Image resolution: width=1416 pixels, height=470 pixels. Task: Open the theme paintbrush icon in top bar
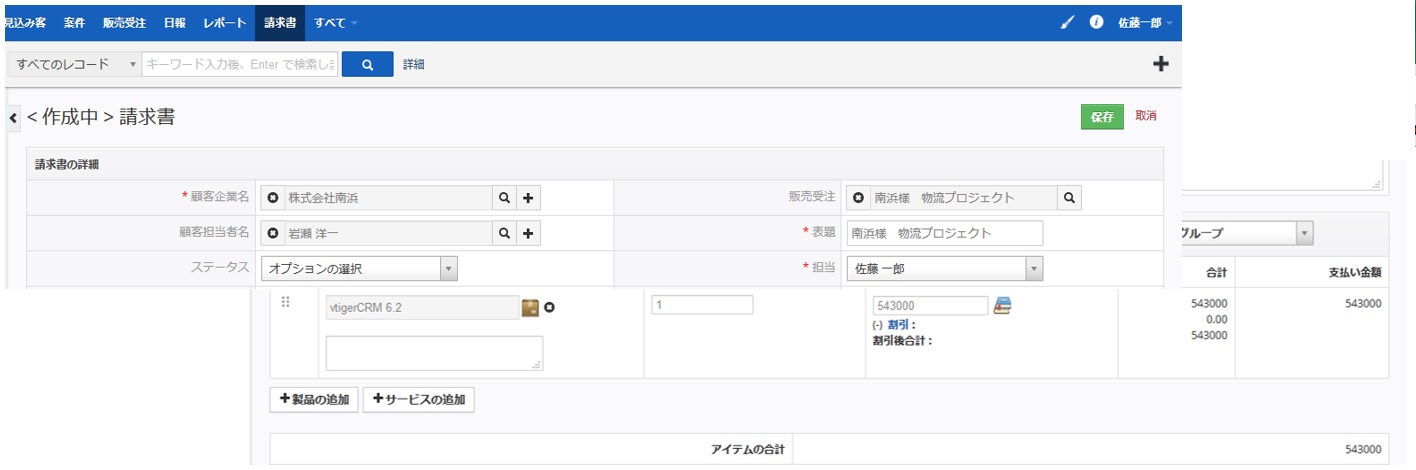click(1068, 22)
